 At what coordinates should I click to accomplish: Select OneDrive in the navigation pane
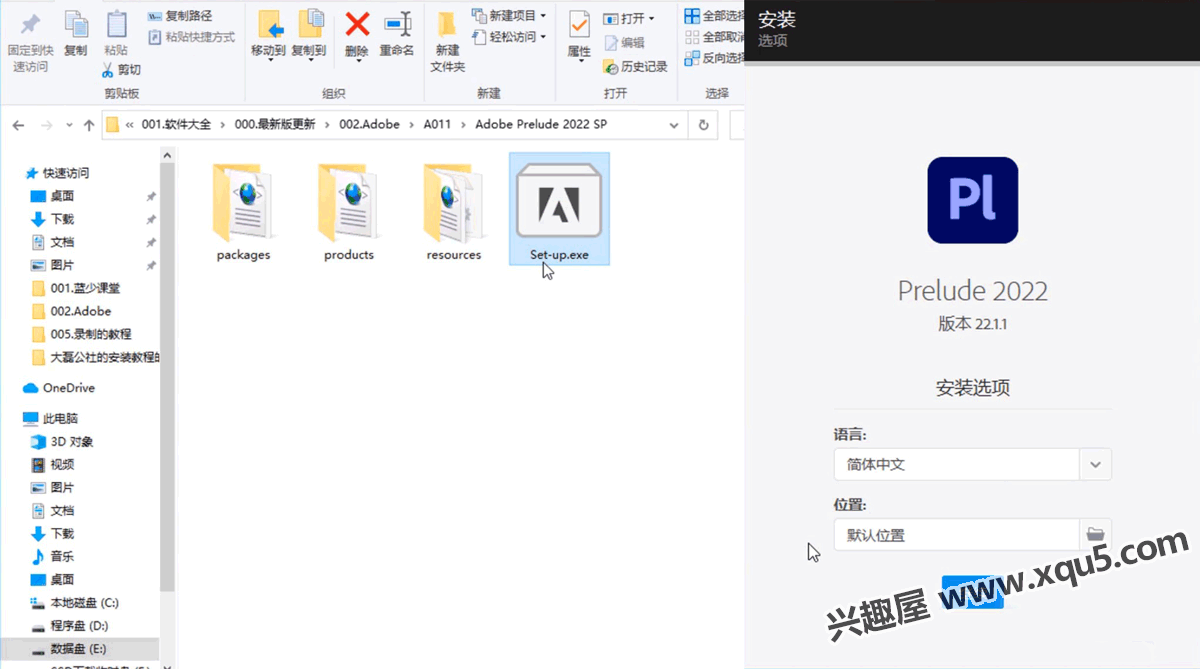tap(68, 388)
